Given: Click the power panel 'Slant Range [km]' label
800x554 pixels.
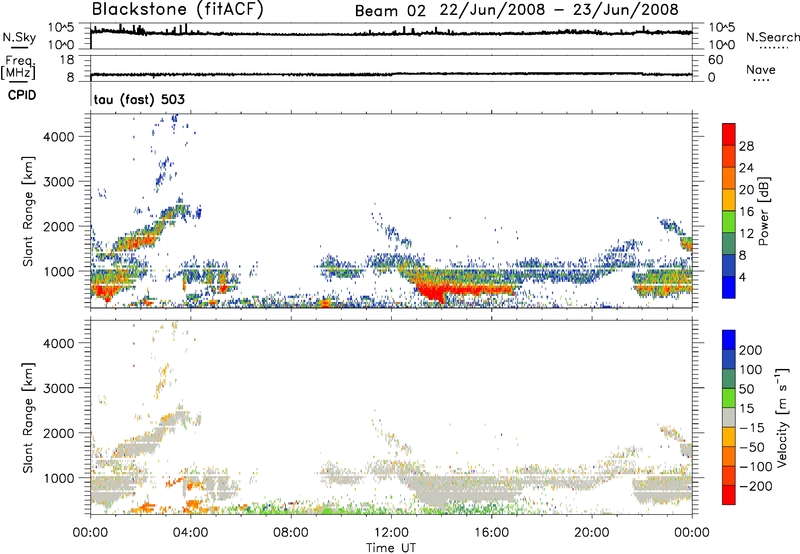Looking at the screenshot, I should pos(28,211).
